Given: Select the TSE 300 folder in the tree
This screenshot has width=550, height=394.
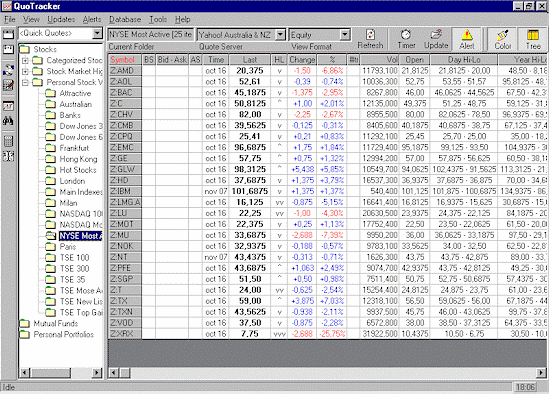Looking at the screenshot, I should tap(74, 269).
